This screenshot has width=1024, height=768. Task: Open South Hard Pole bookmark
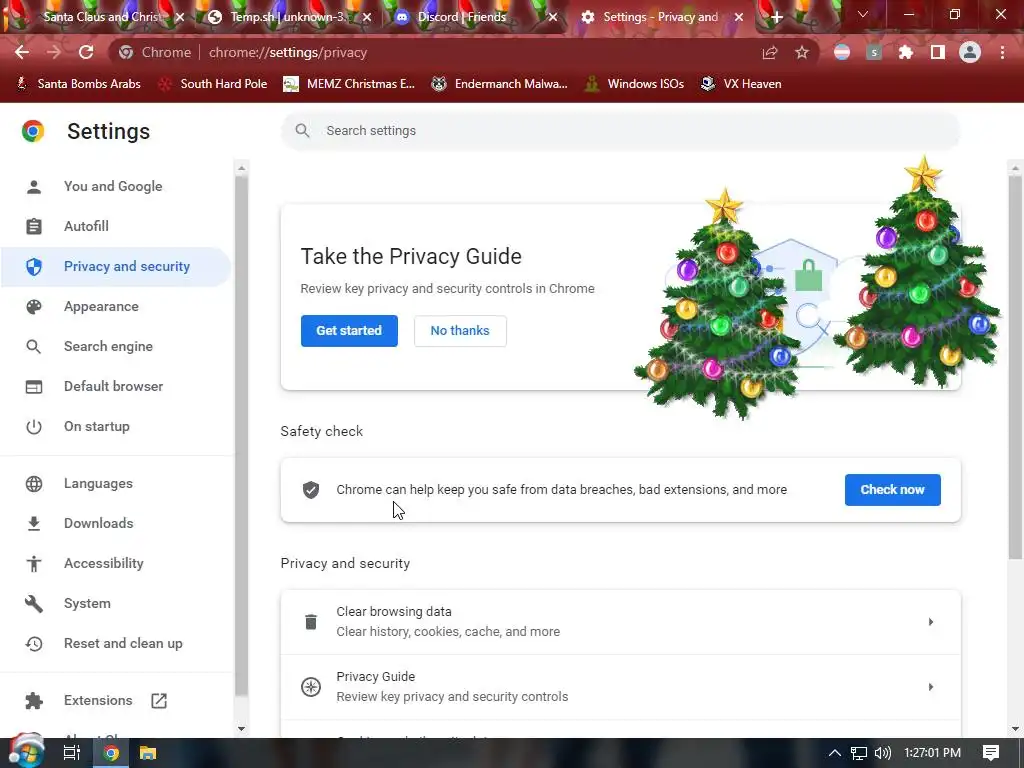click(212, 84)
